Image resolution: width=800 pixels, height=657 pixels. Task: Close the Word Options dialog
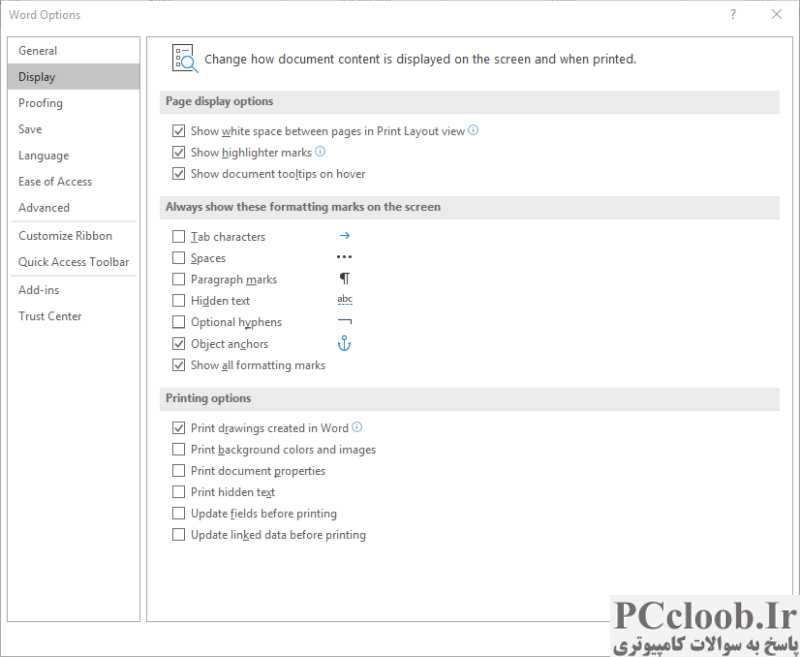(x=777, y=14)
